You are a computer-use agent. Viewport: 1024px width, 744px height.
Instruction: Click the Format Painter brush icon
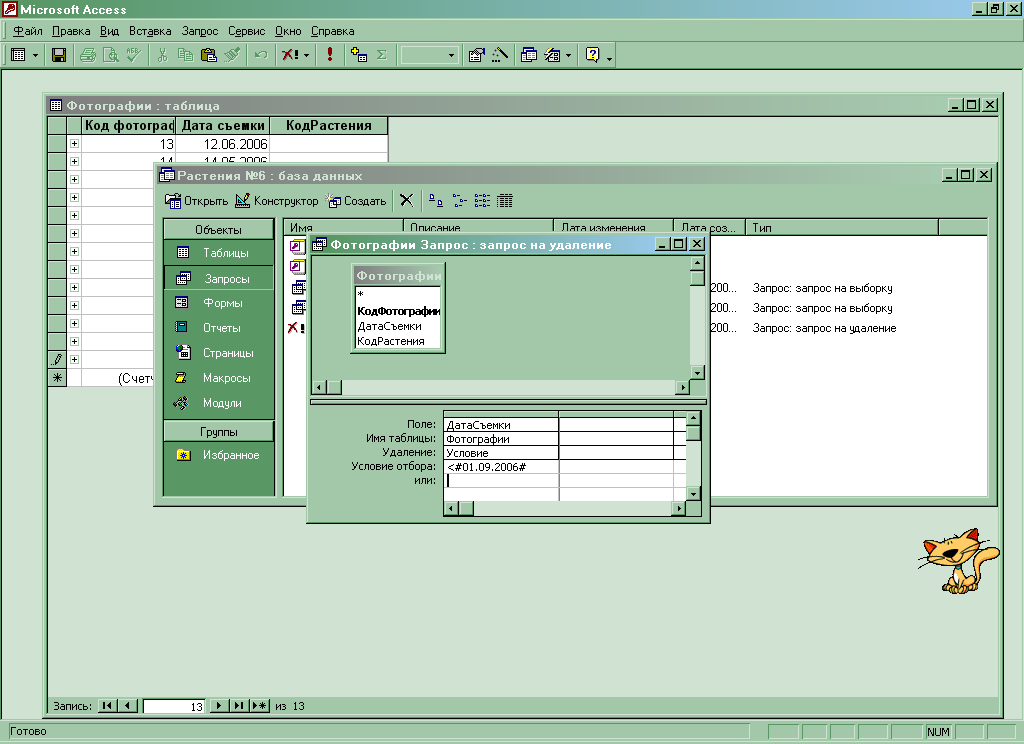[232, 55]
